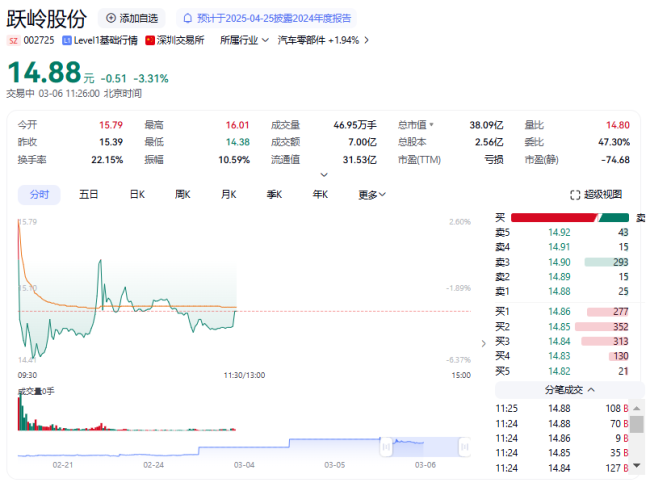Click the 买1 price 14.86
The height and width of the screenshot is (491, 650).
(559, 311)
